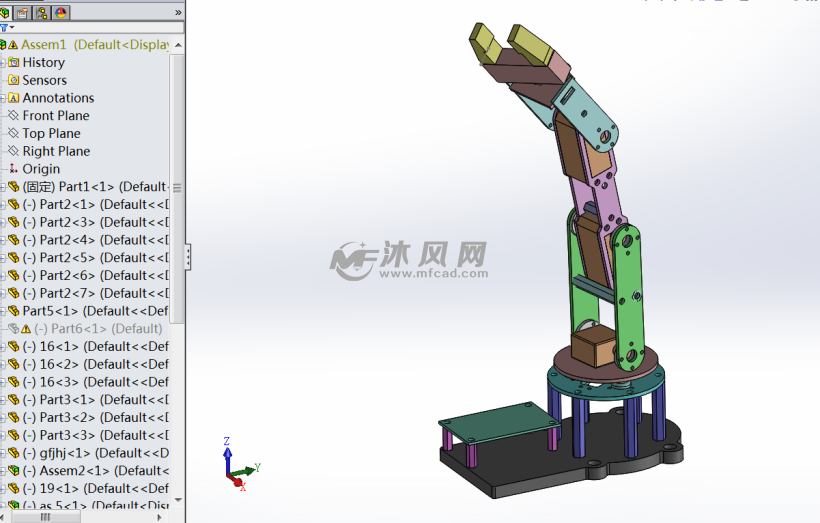The height and width of the screenshot is (523, 820).
Task: Open the DisplayManager appearance tab
Action: pyautogui.click(x=61, y=12)
